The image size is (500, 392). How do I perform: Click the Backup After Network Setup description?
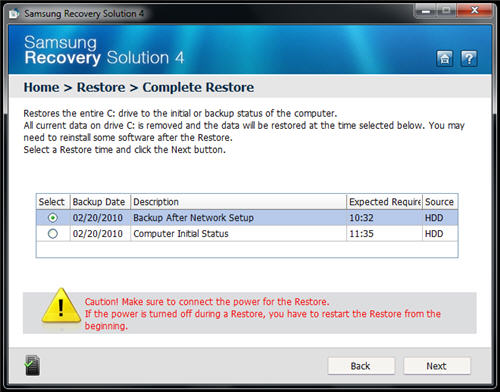(x=193, y=218)
